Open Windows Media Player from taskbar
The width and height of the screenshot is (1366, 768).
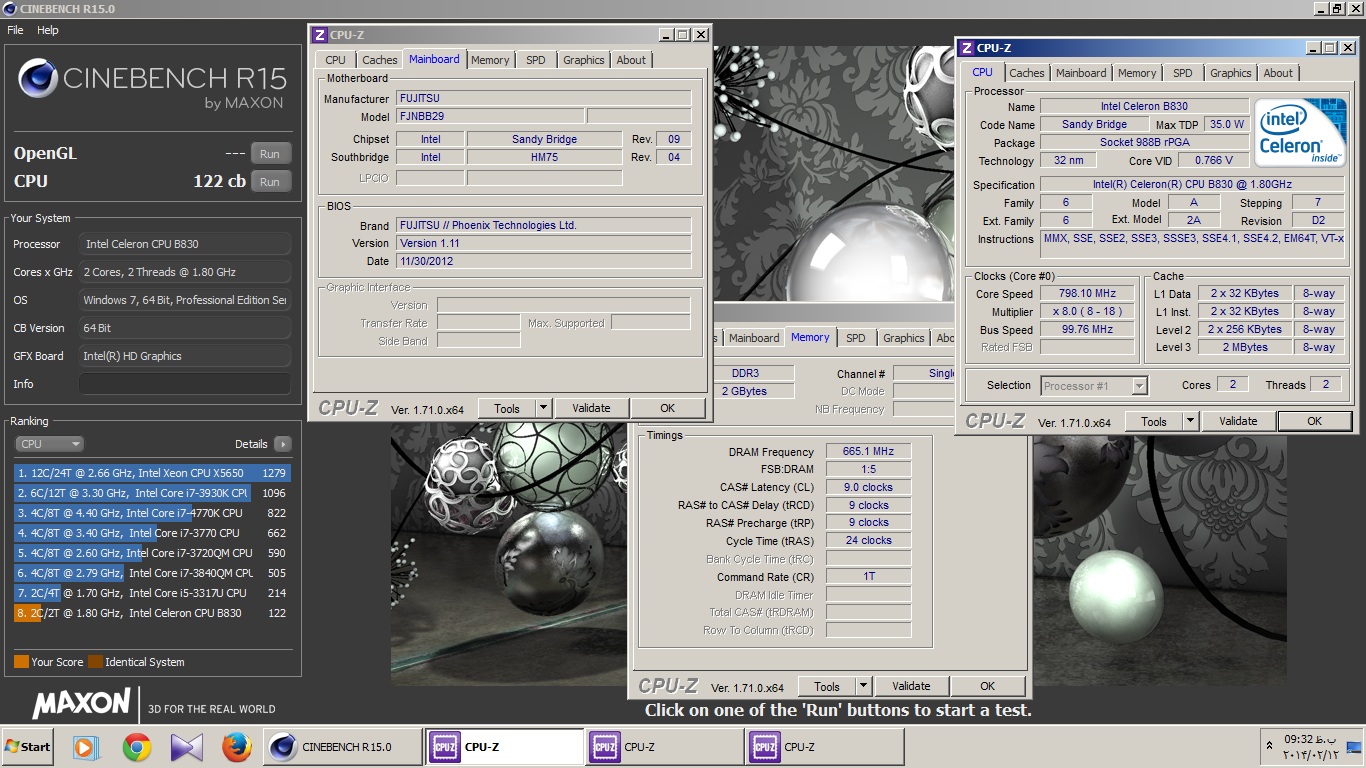(x=87, y=747)
